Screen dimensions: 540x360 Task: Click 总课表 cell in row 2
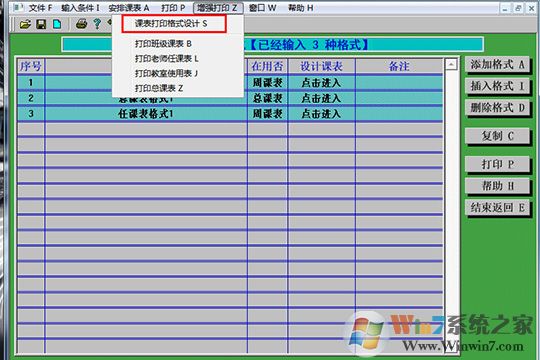[268, 98]
